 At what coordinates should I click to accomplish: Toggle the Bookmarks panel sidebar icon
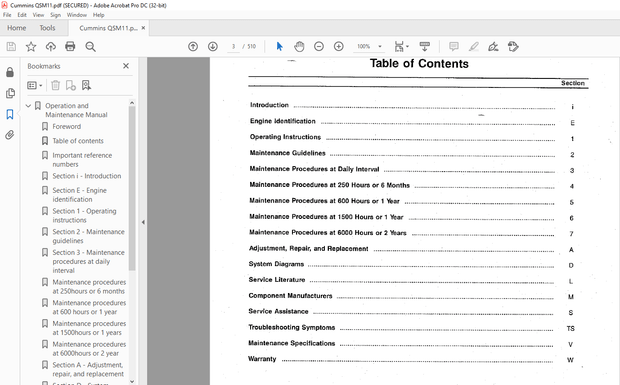point(10,115)
